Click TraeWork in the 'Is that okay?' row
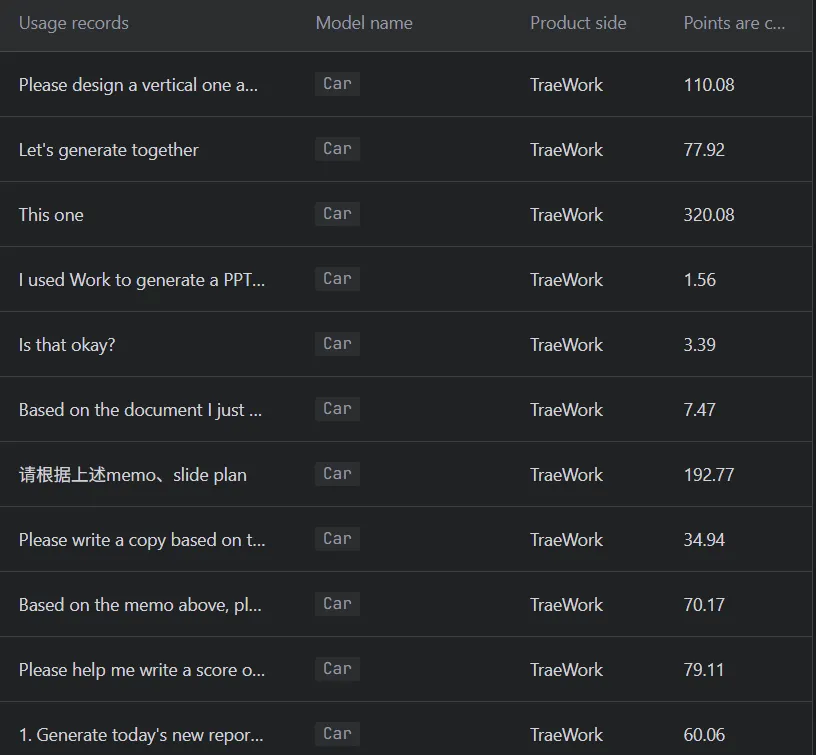The width and height of the screenshot is (816, 755). coord(566,345)
